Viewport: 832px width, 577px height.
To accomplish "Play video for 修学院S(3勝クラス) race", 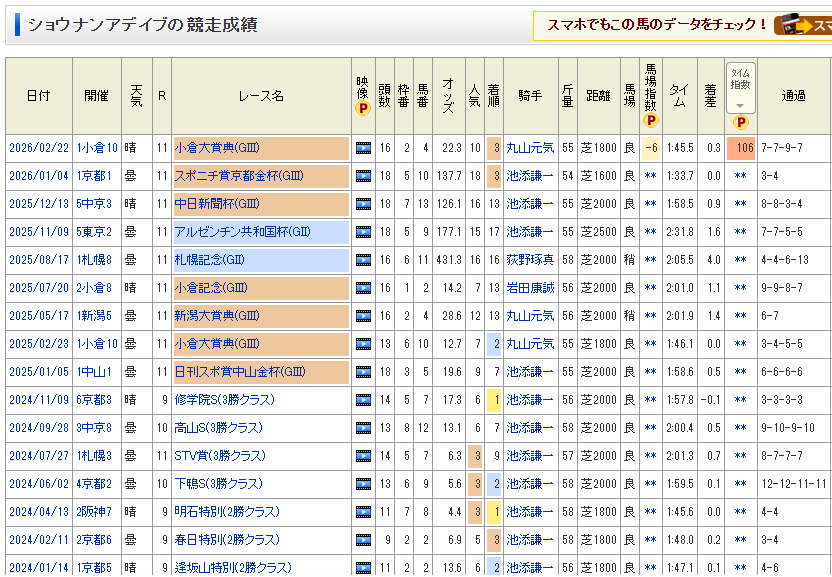I will 363,400.
